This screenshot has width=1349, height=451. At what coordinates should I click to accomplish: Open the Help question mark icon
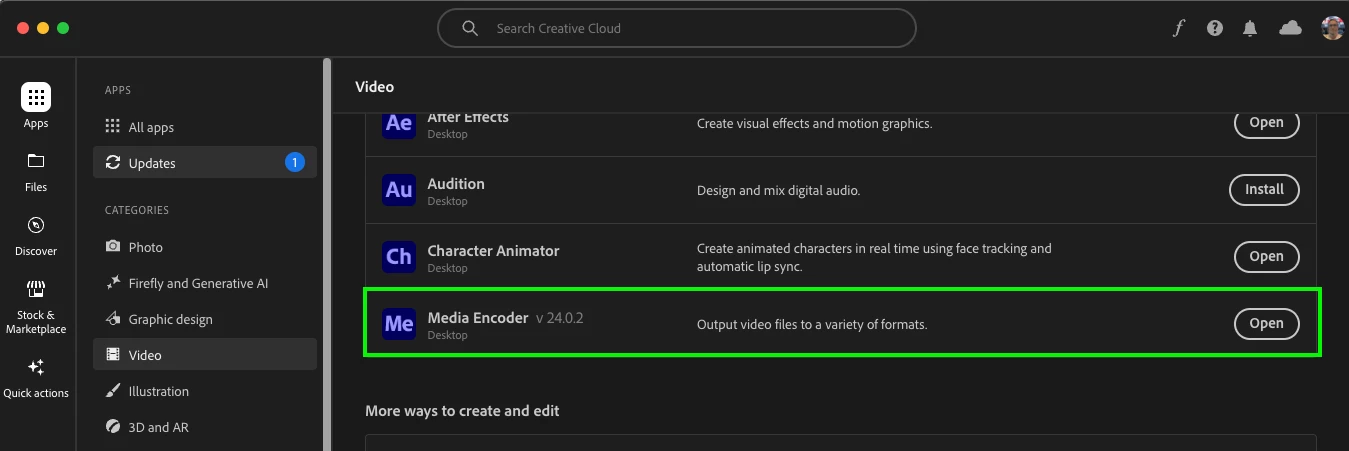click(1215, 28)
